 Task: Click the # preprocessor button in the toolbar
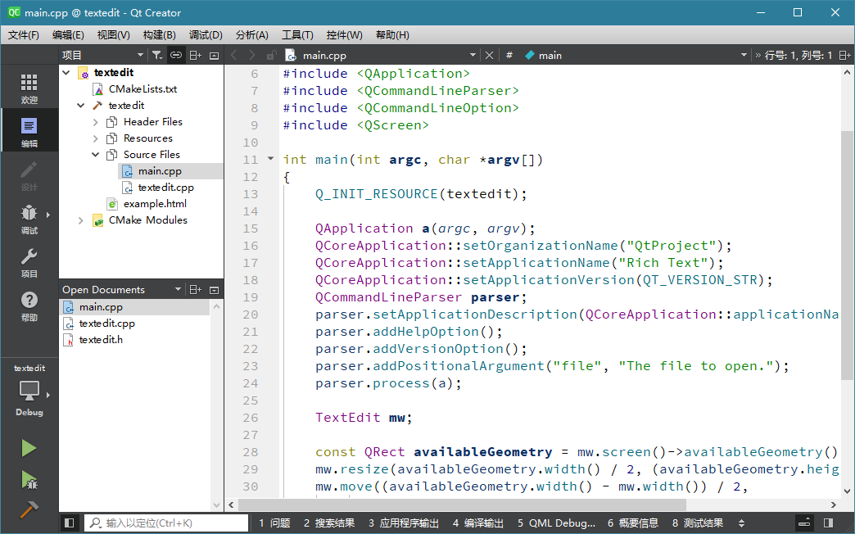pyautogui.click(x=509, y=55)
